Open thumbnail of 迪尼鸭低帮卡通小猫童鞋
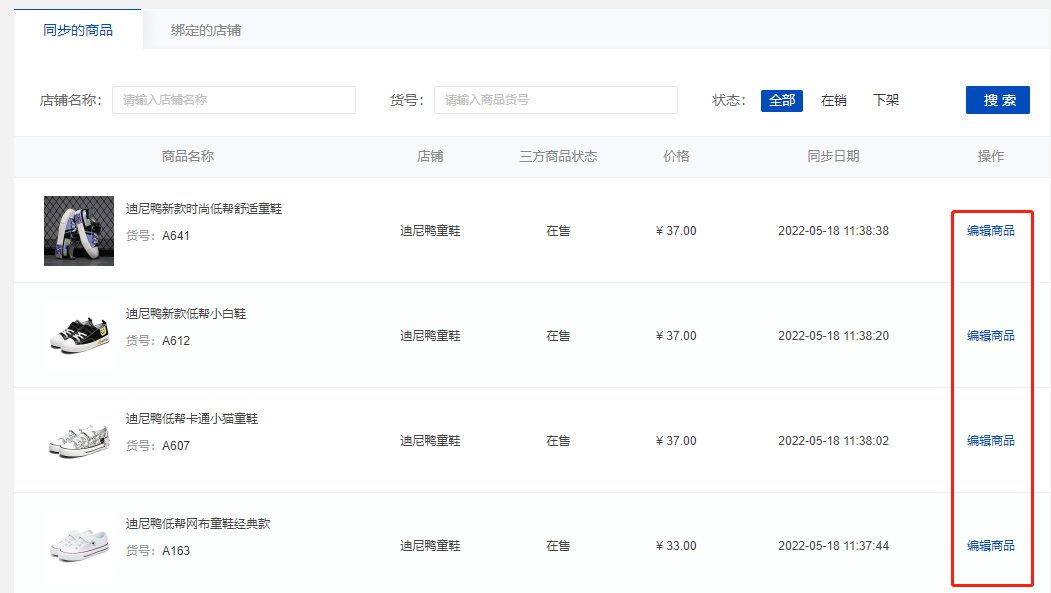The height and width of the screenshot is (593, 1051). coord(79,441)
